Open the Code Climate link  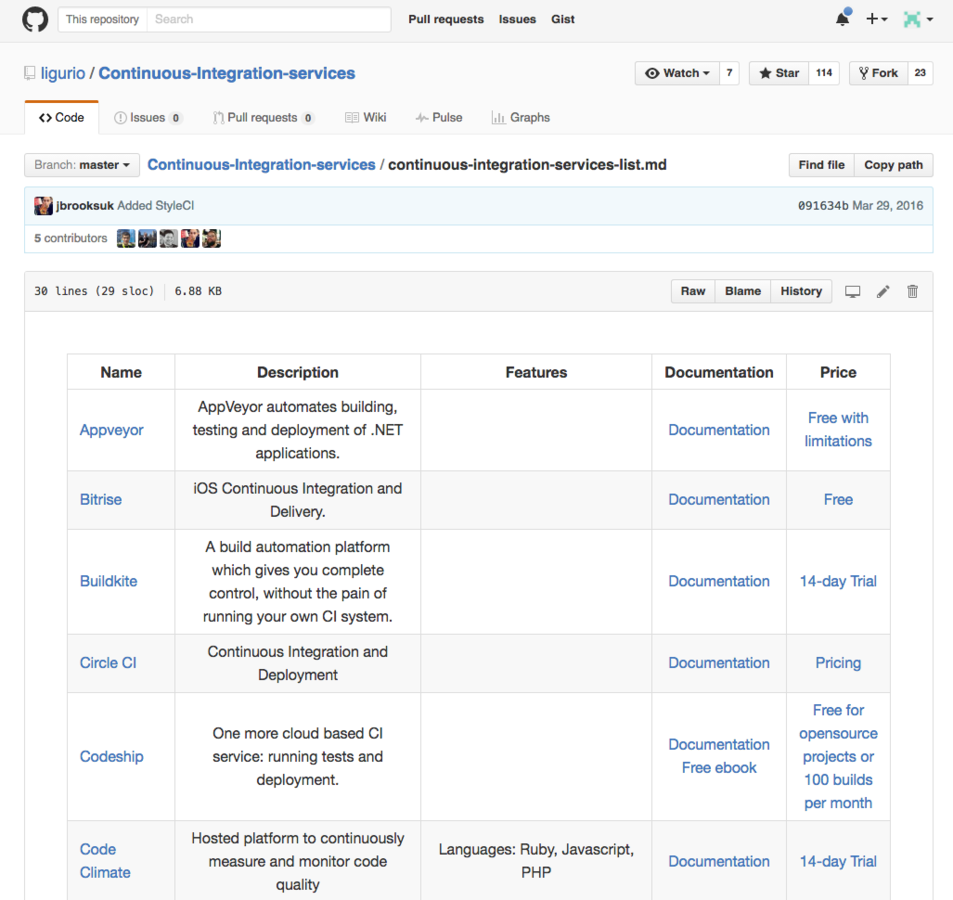pyautogui.click(x=105, y=861)
